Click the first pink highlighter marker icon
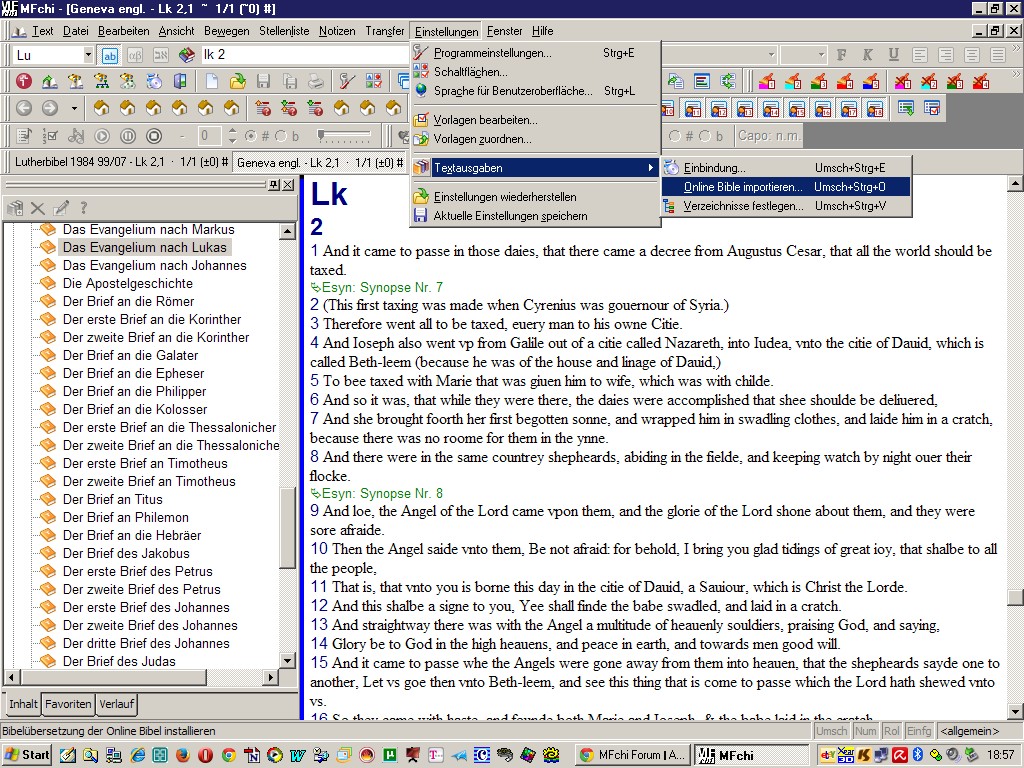The width and height of the screenshot is (1024, 768). point(767,82)
